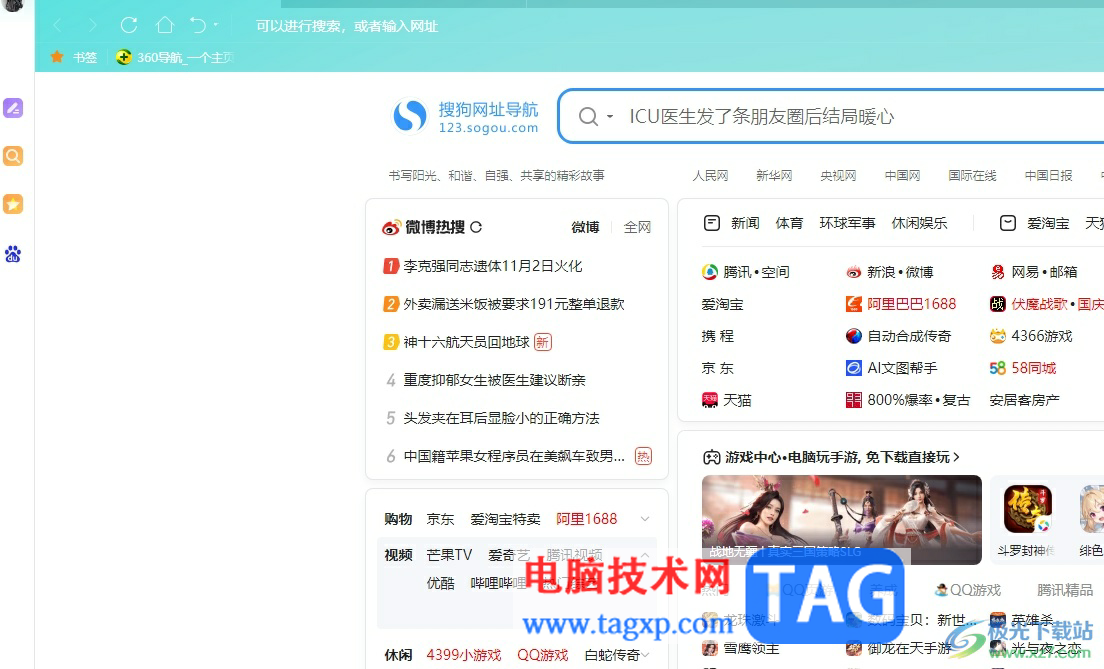This screenshot has width=1104, height=669.
Task: Select the 新闻 category tab
Action: click(745, 223)
